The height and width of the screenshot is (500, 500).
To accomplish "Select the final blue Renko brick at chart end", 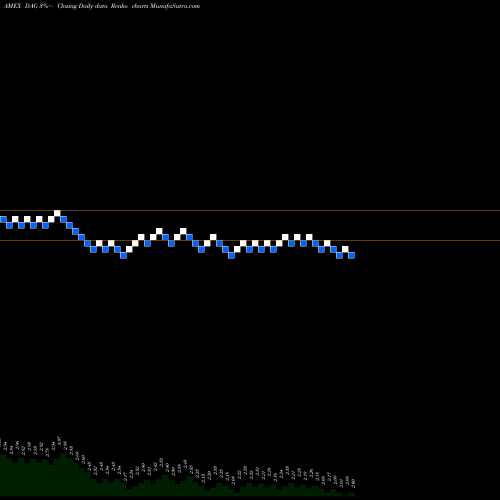I will 351,255.
